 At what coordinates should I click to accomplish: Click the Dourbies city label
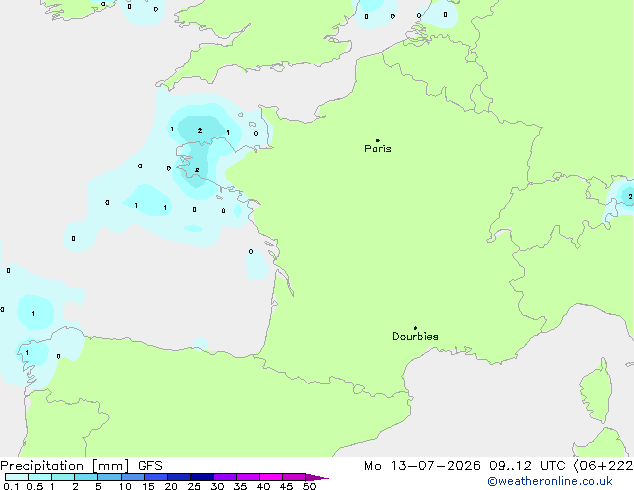click(x=415, y=336)
